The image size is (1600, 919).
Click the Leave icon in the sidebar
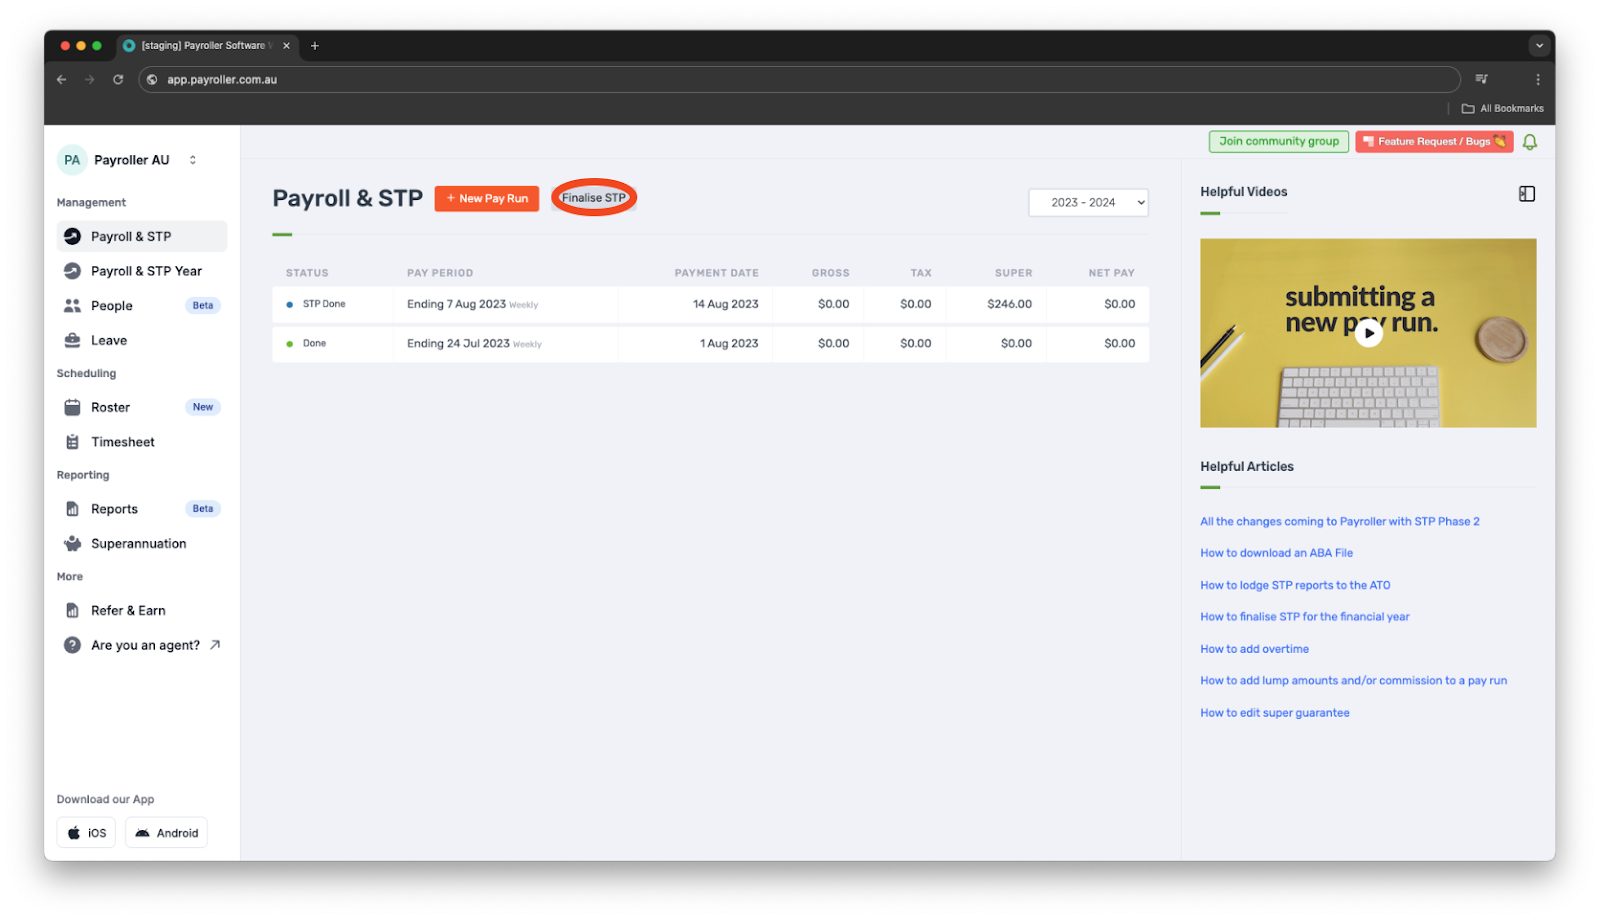71,340
